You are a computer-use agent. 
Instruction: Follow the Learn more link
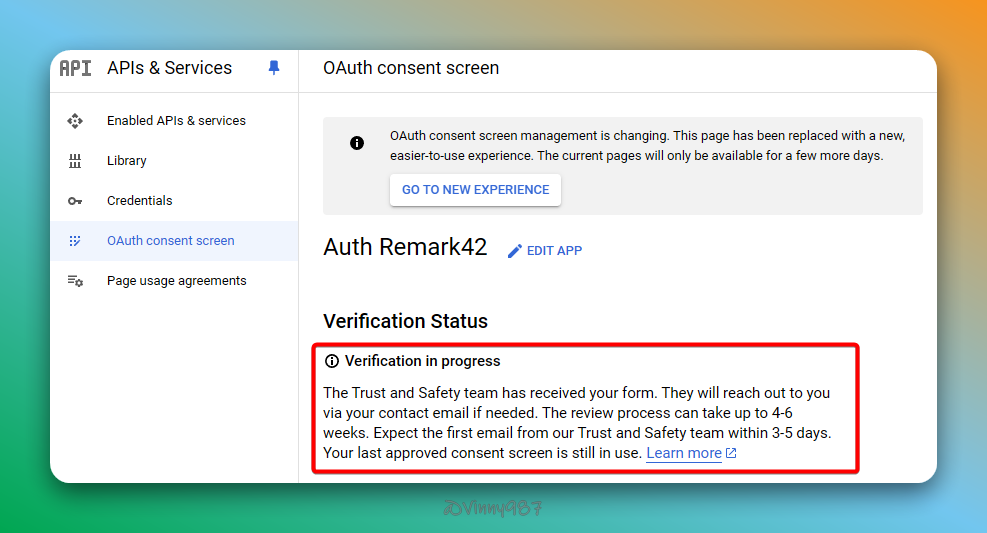pyautogui.click(x=684, y=454)
